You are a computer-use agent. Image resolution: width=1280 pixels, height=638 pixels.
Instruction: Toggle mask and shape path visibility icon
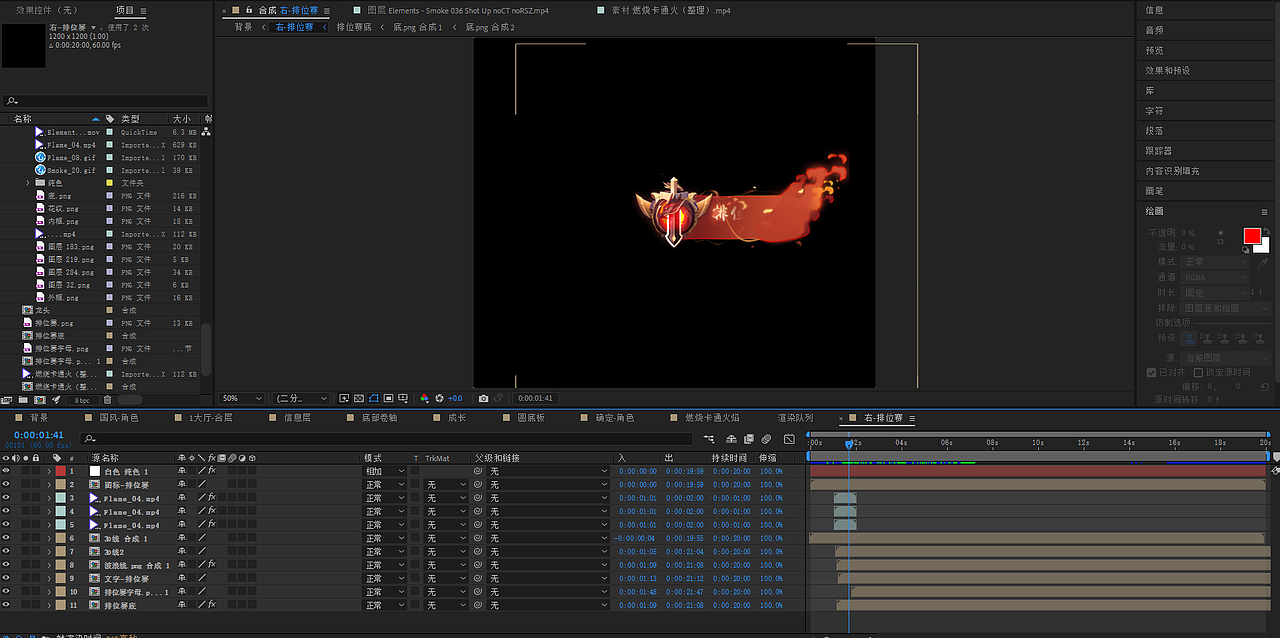coord(374,398)
